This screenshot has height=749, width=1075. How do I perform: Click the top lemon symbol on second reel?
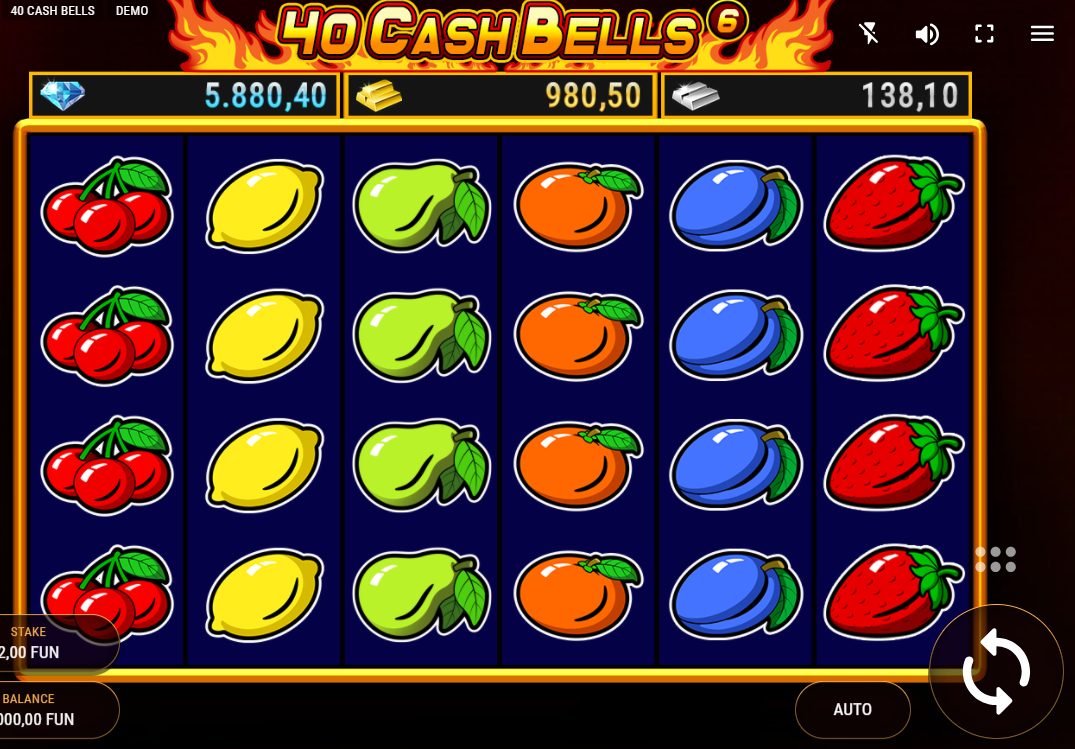coord(264,206)
